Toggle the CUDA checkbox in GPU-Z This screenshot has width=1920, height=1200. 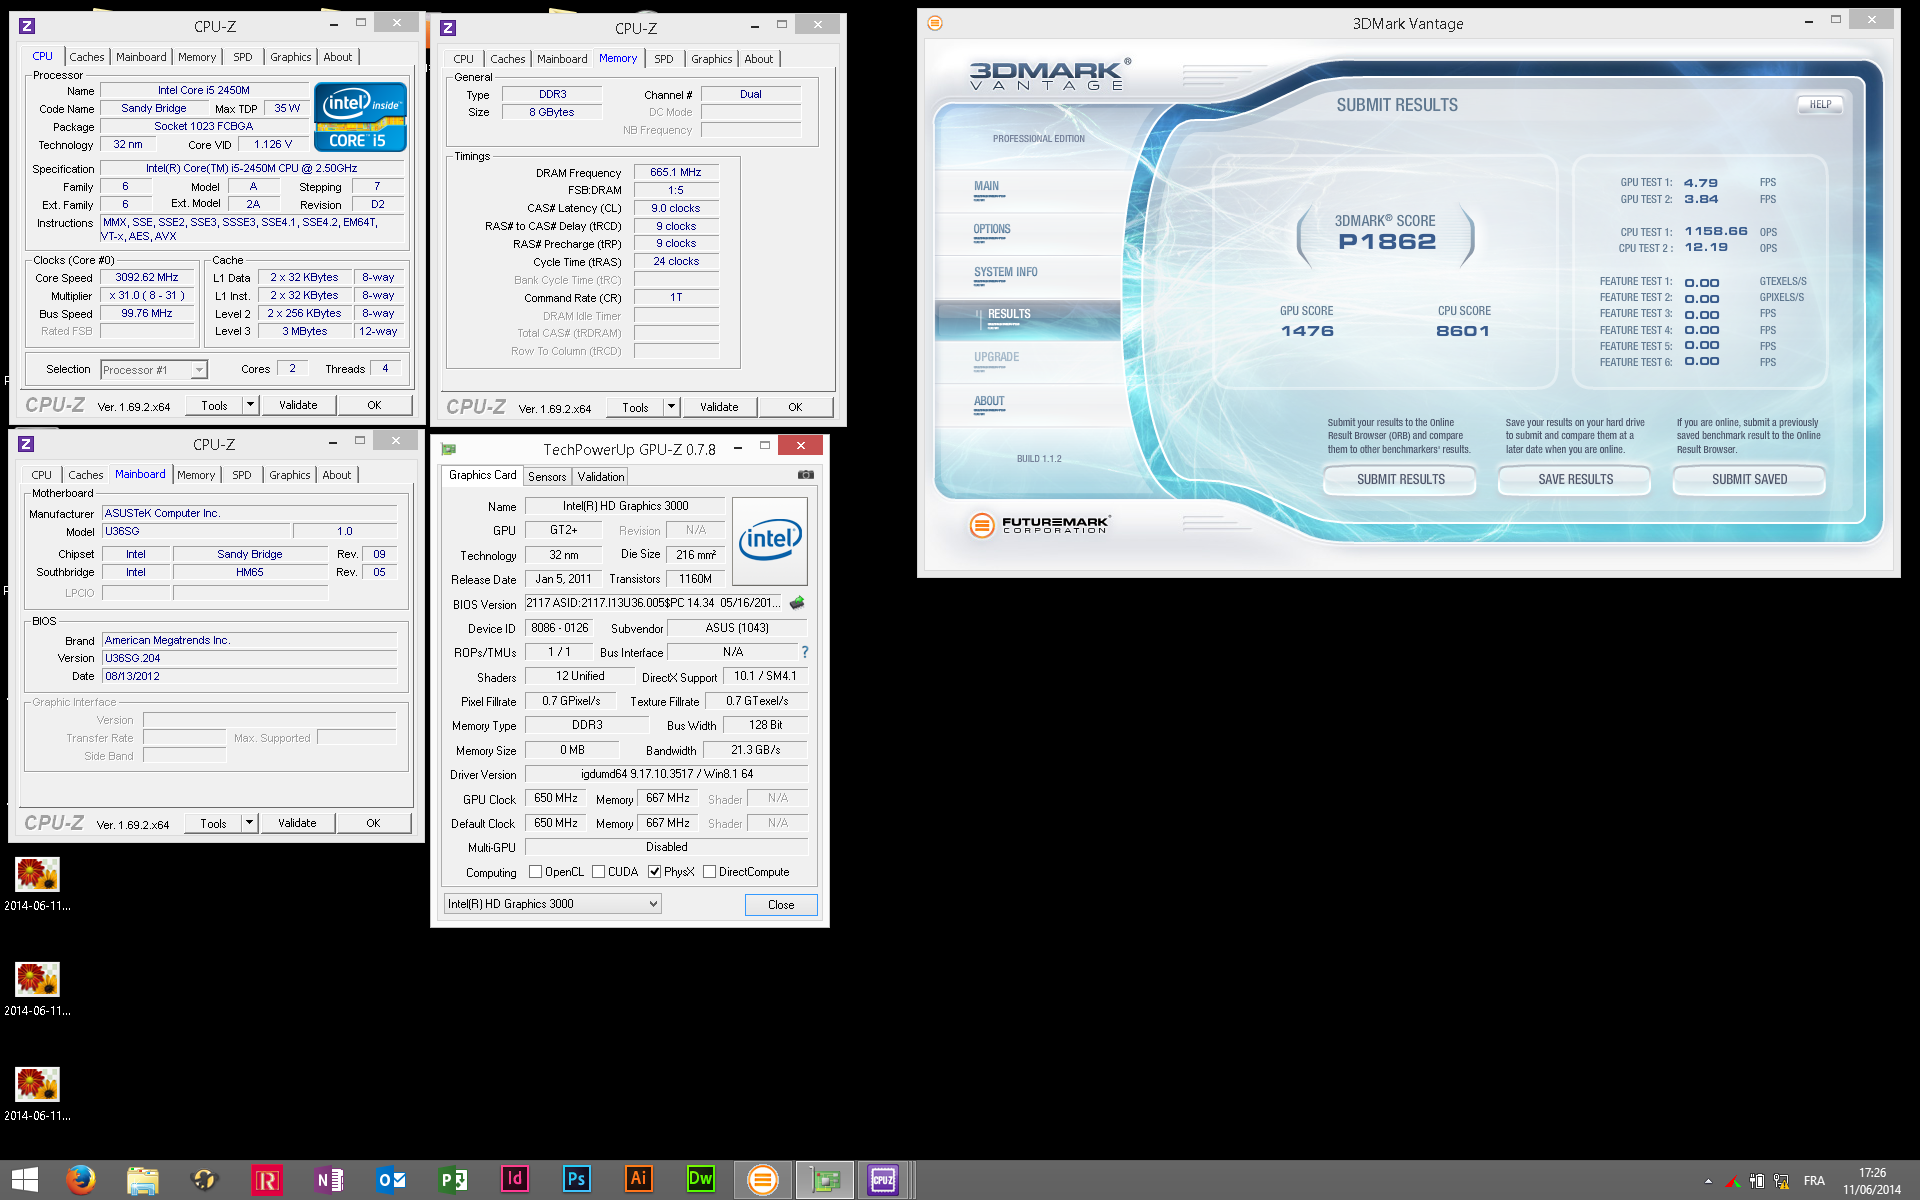598,872
